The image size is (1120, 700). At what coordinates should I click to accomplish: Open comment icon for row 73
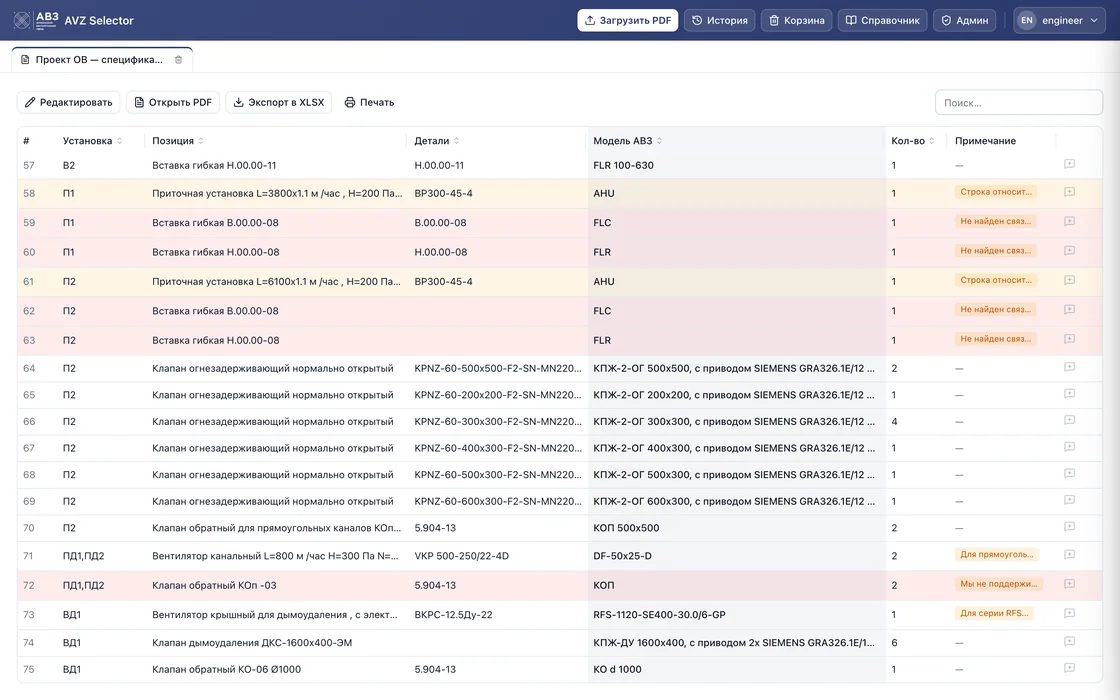1069,614
